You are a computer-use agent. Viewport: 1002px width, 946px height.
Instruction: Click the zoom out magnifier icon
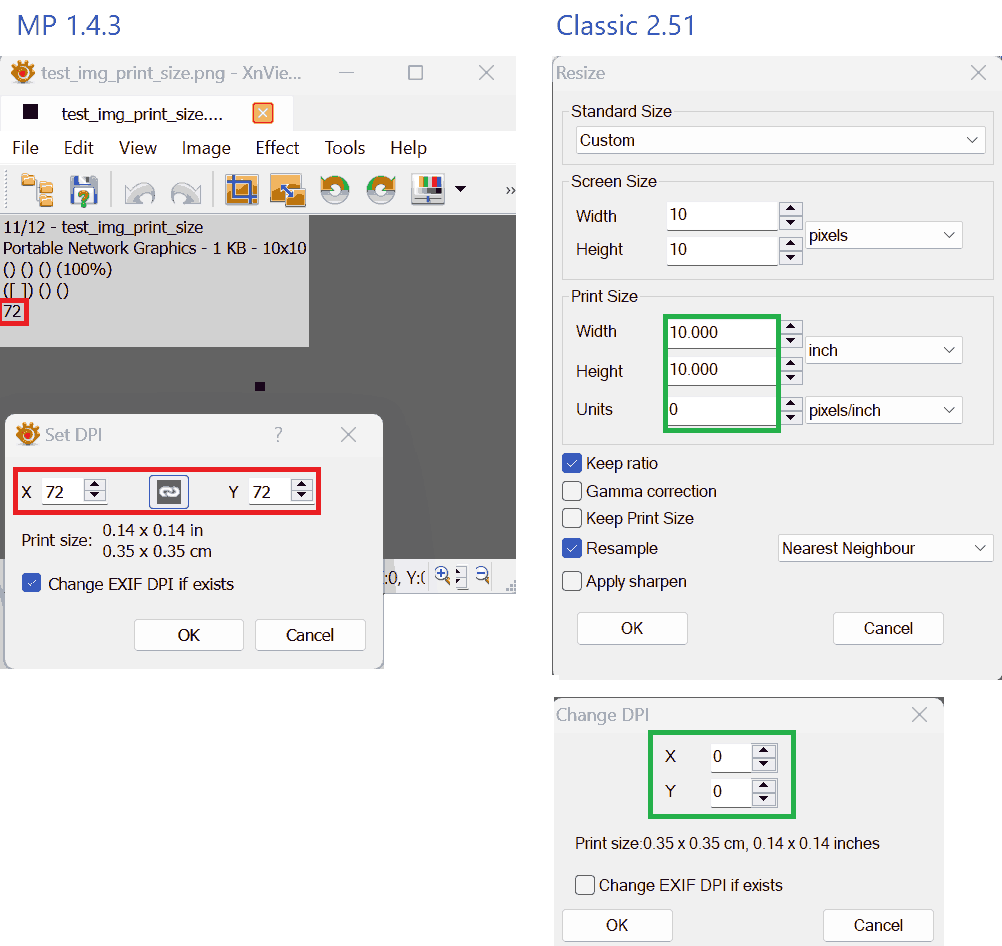tap(483, 575)
